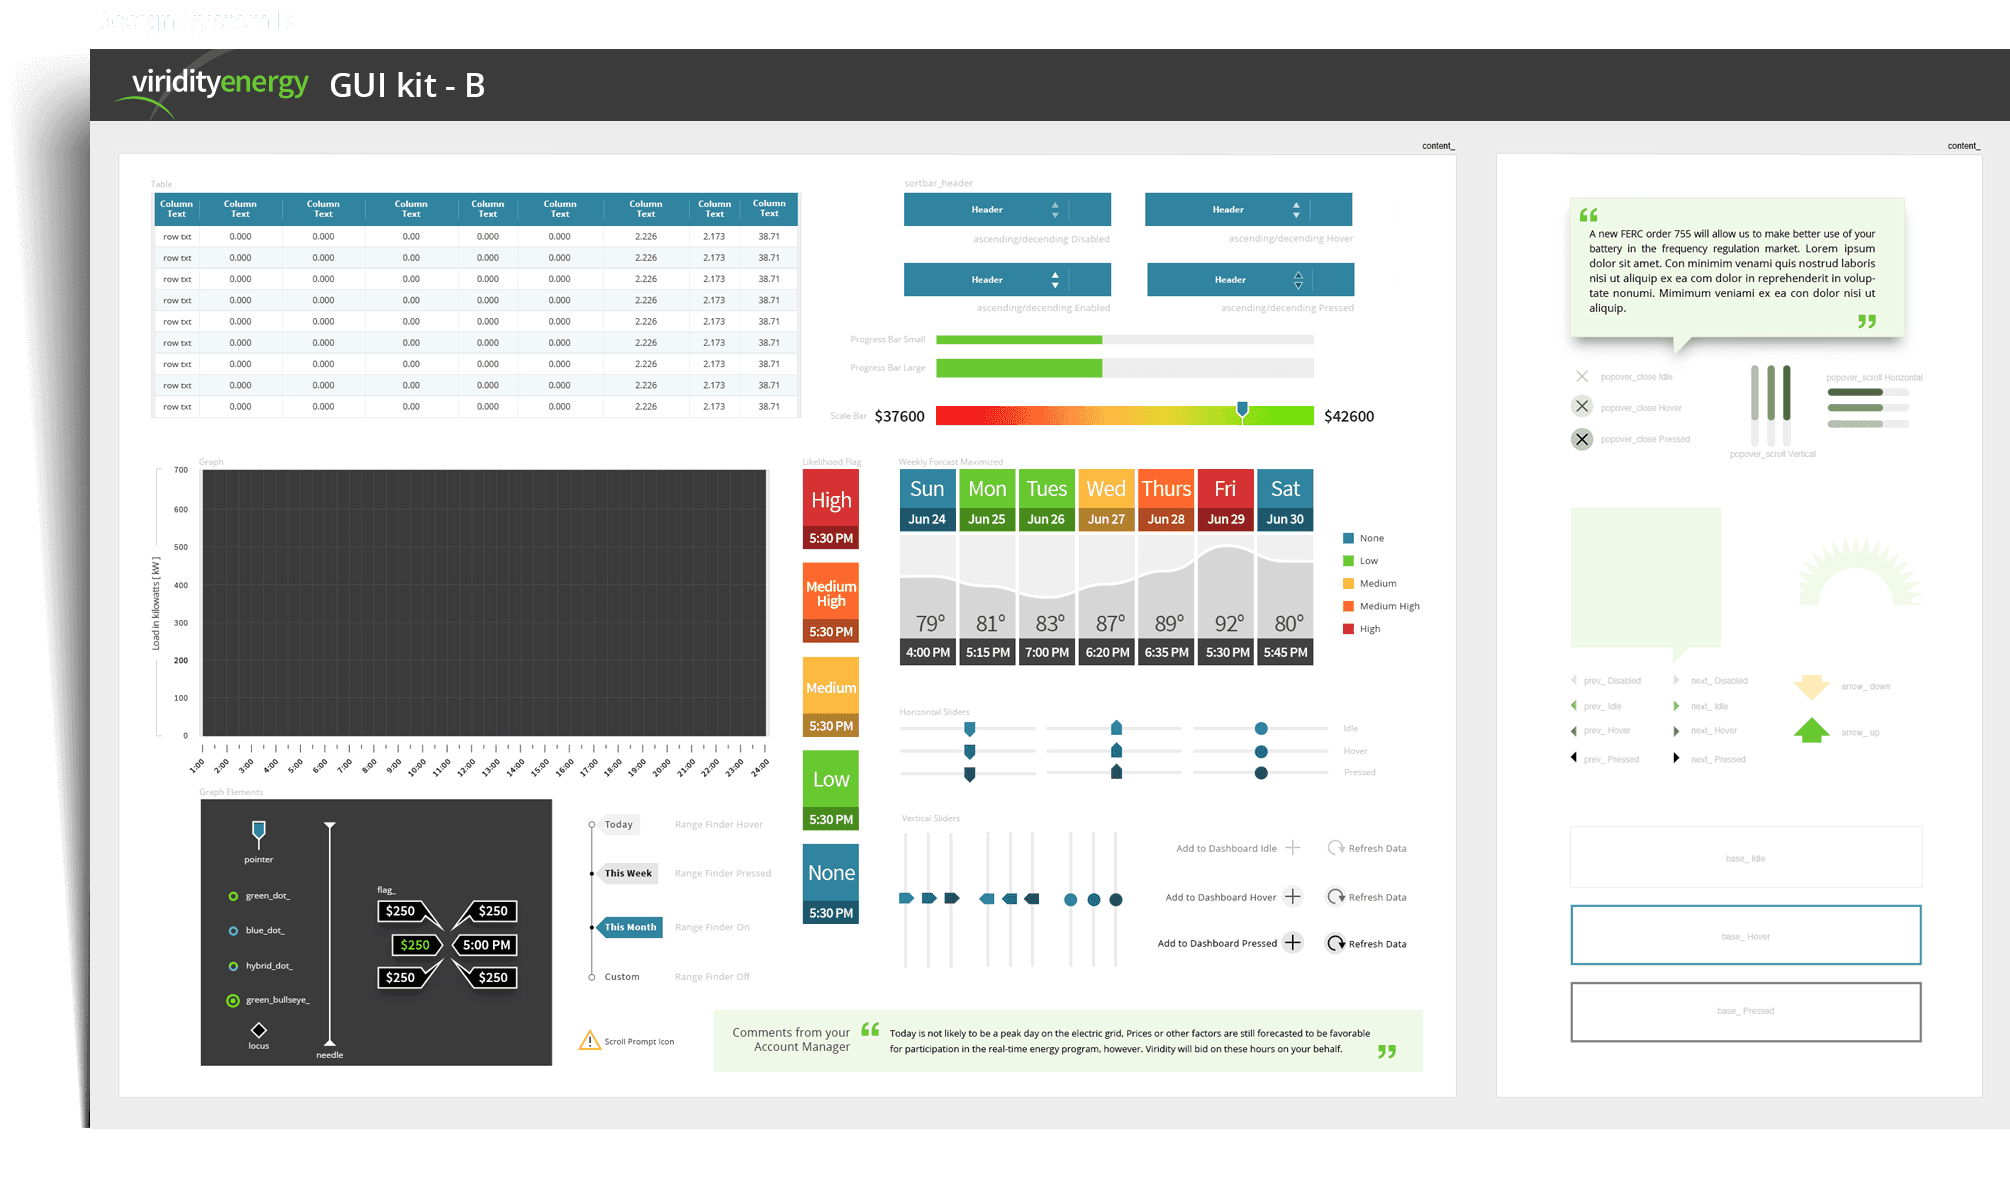Click Add to Dashboard Hover plus icon
The image size is (2010, 1184).
click(1293, 896)
